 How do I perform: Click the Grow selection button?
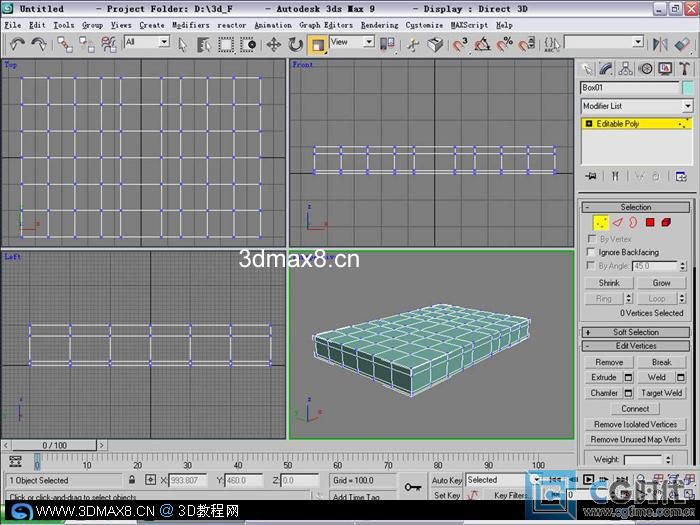tap(661, 283)
